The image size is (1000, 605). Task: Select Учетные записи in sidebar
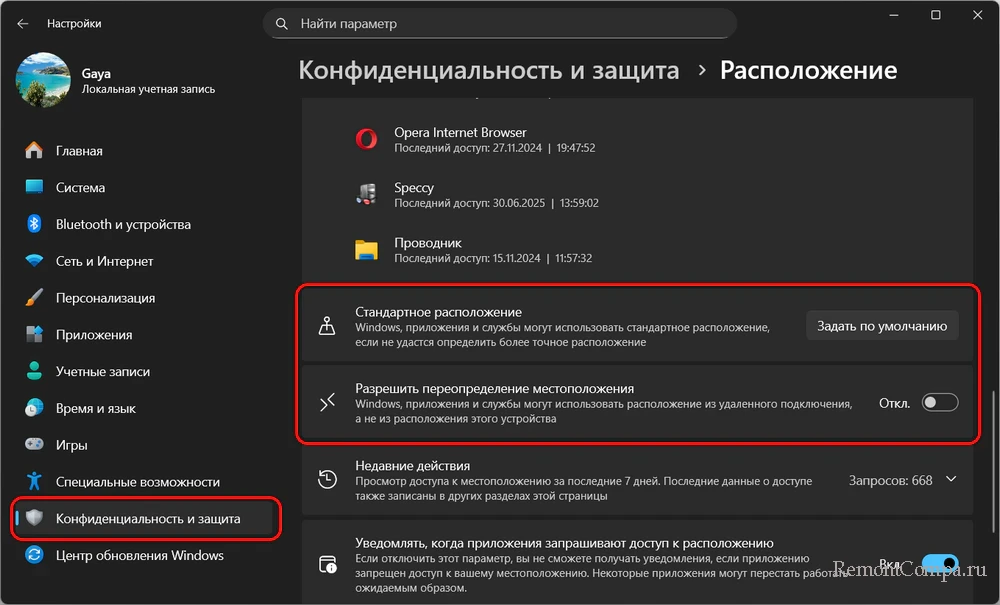click(x=102, y=372)
